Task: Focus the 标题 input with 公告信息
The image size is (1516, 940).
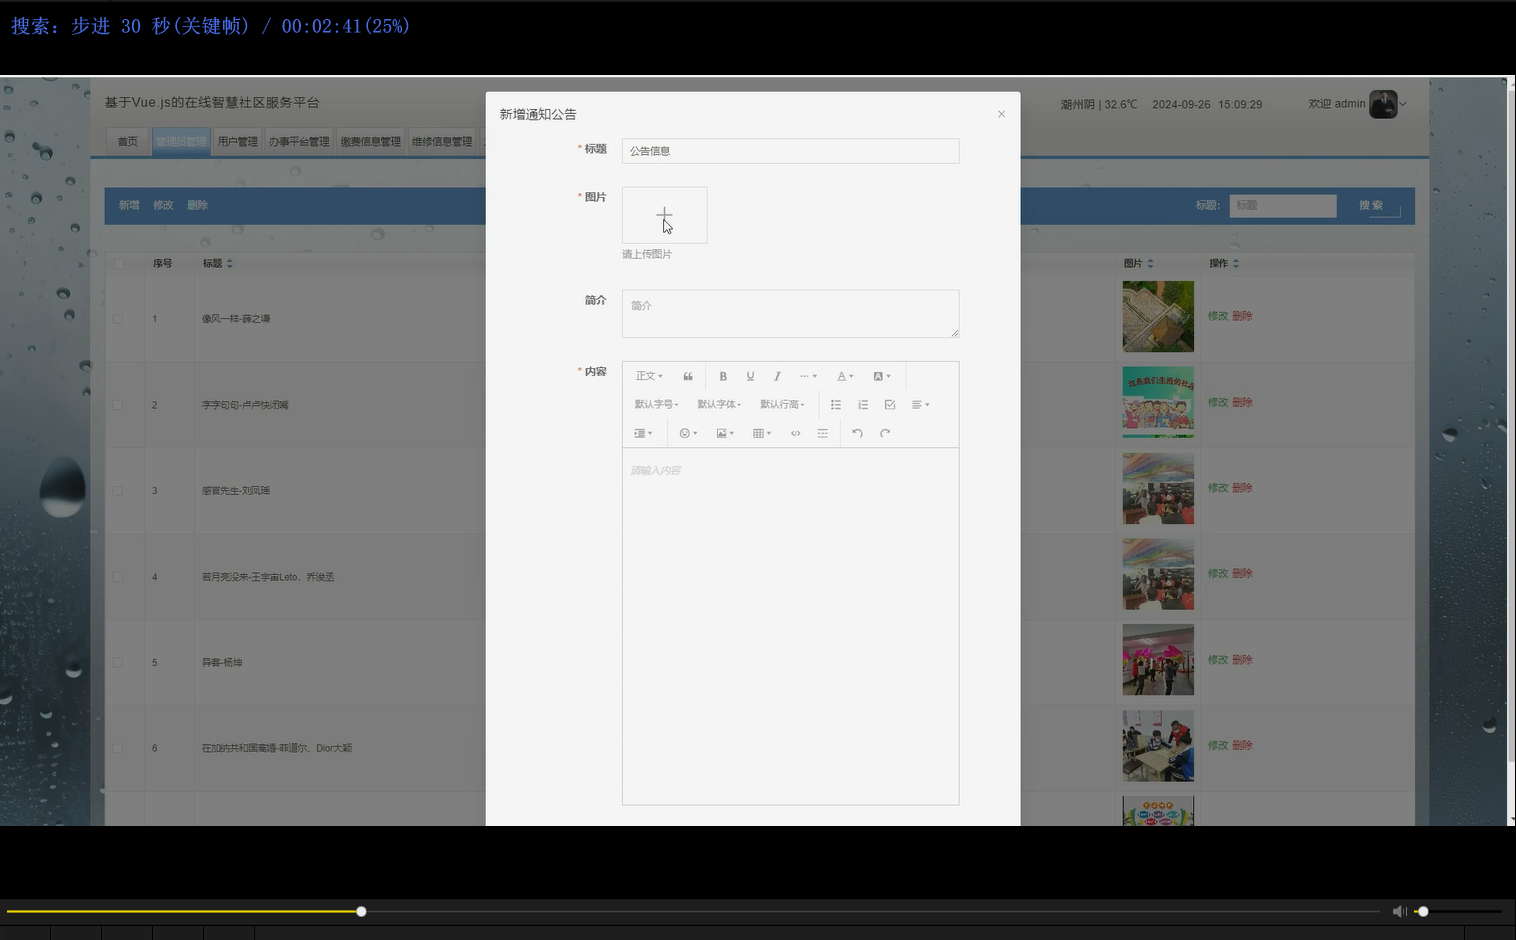Action: pos(790,151)
